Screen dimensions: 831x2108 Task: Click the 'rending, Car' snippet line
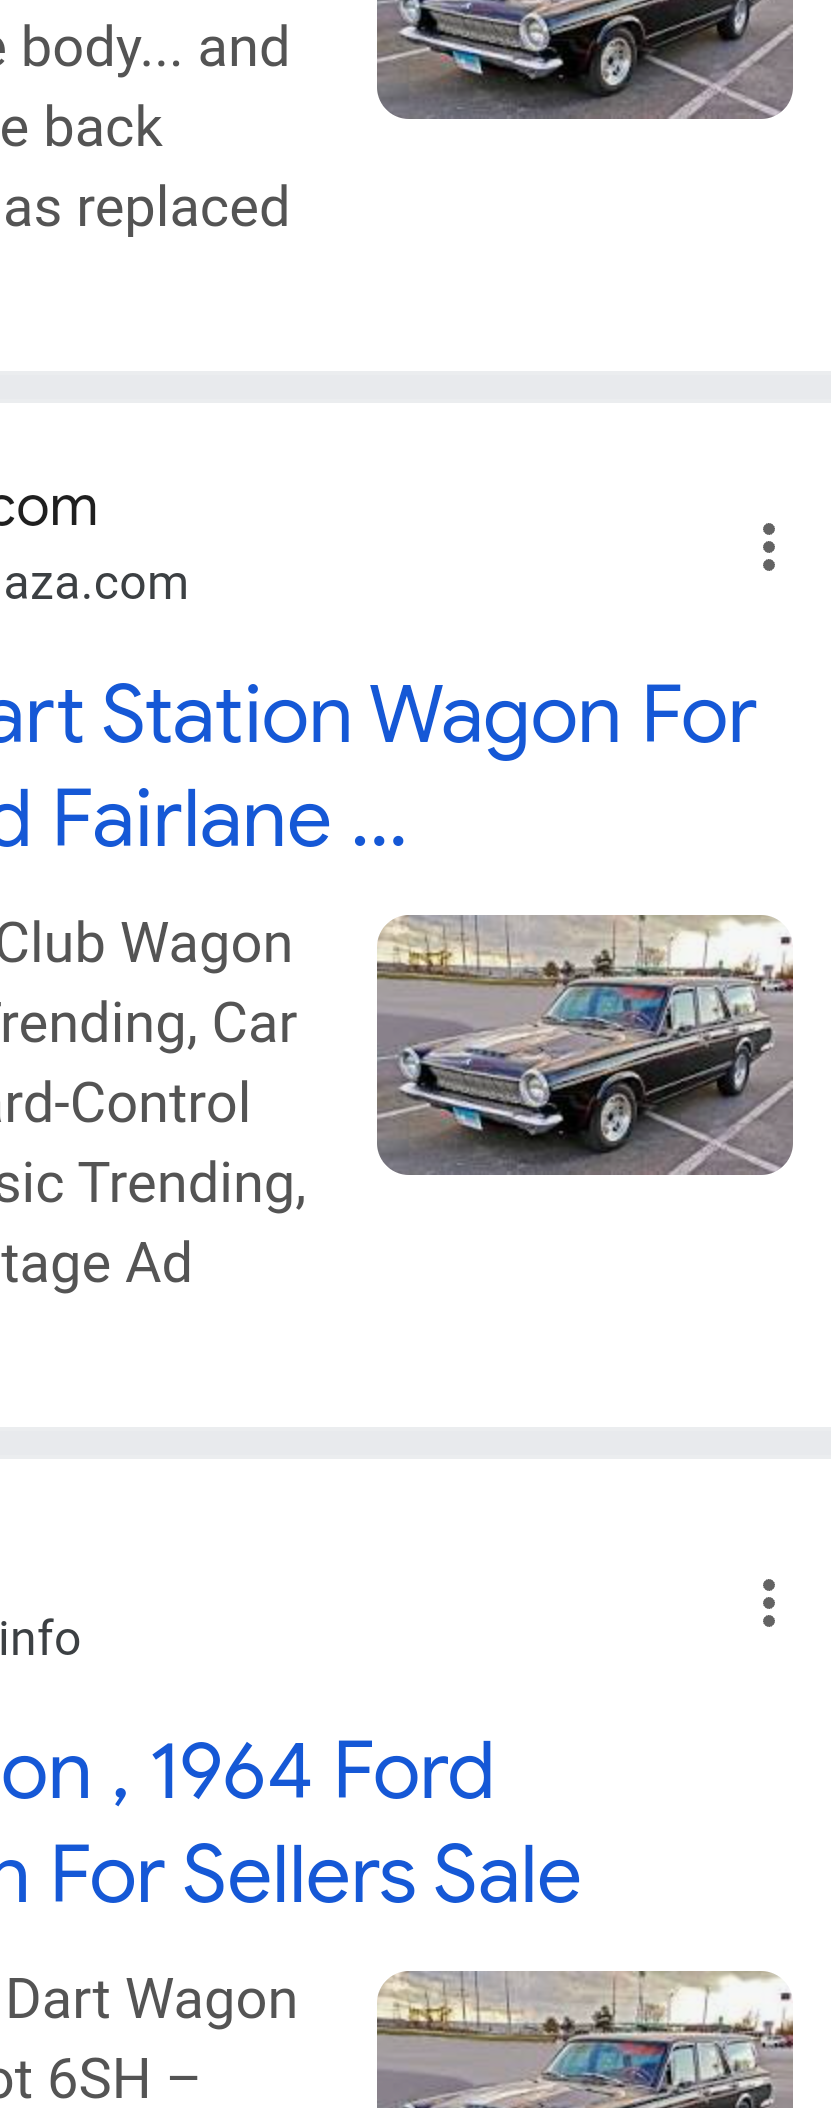coord(148,1023)
